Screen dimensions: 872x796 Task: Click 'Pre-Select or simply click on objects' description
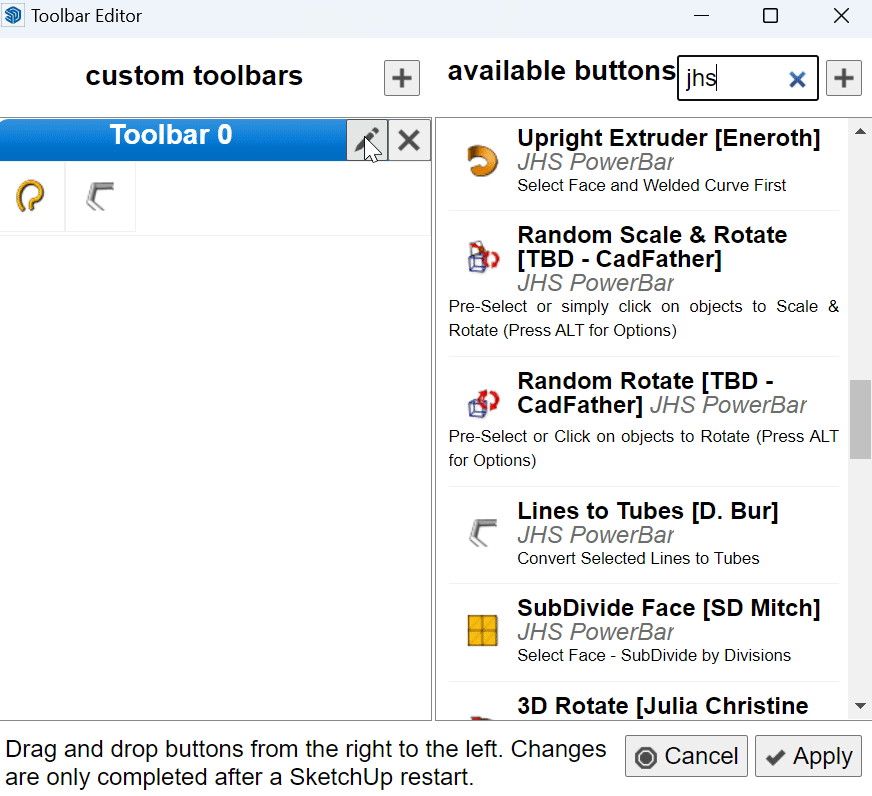click(x=643, y=318)
